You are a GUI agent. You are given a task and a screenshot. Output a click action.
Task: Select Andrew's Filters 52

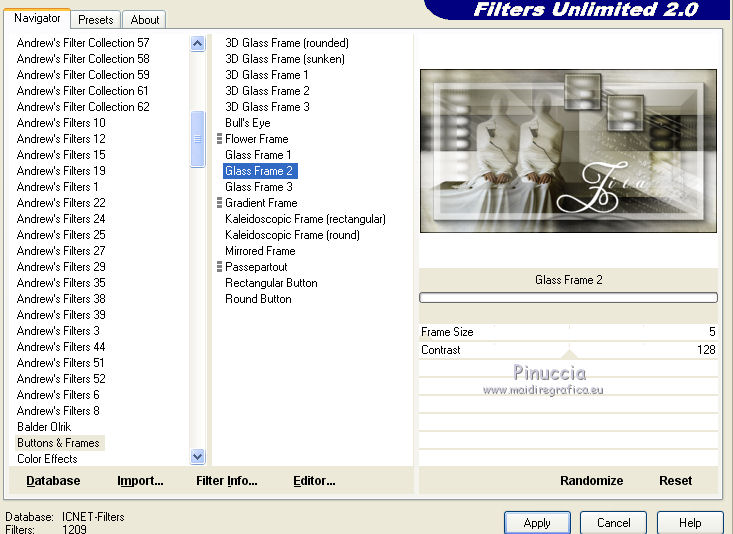[x=61, y=379]
